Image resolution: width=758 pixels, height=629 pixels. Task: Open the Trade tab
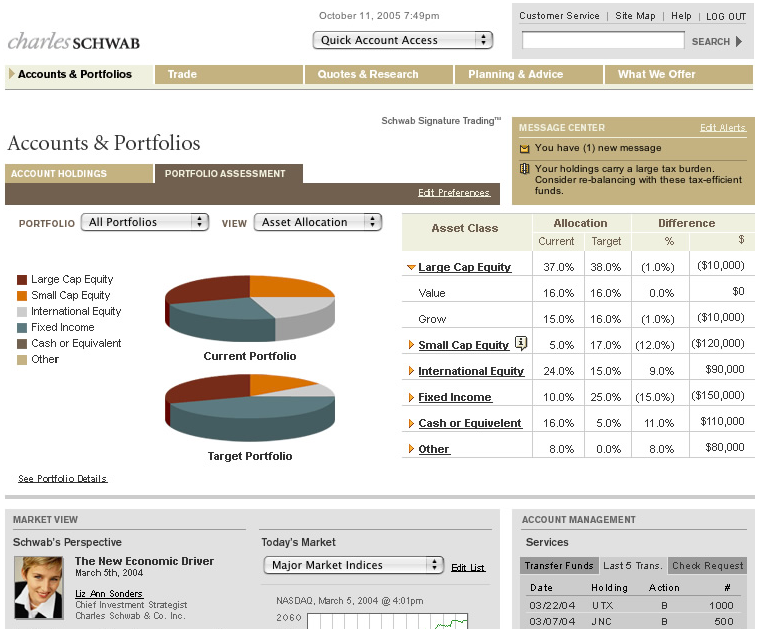pos(229,74)
